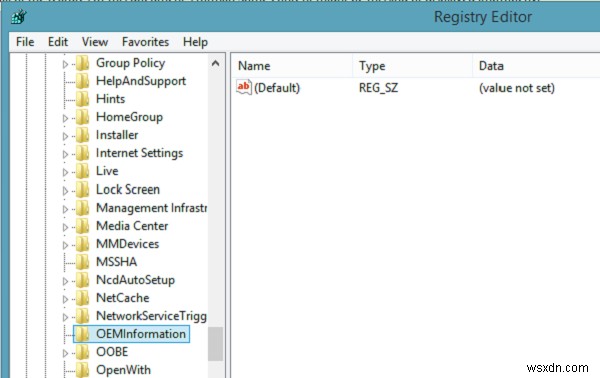Viewport: 600px width, 378px height.
Task: Expand the NcdAutoSetup key
Action: 65,281
